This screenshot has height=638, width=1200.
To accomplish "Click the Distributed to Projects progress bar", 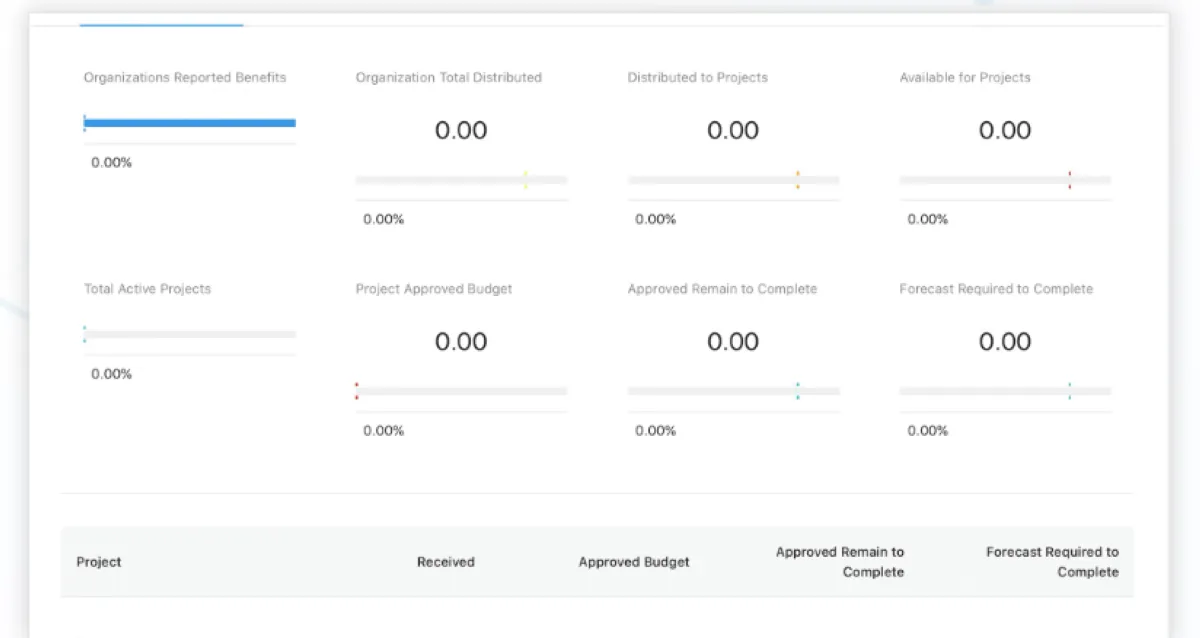I will [x=733, y=180].
